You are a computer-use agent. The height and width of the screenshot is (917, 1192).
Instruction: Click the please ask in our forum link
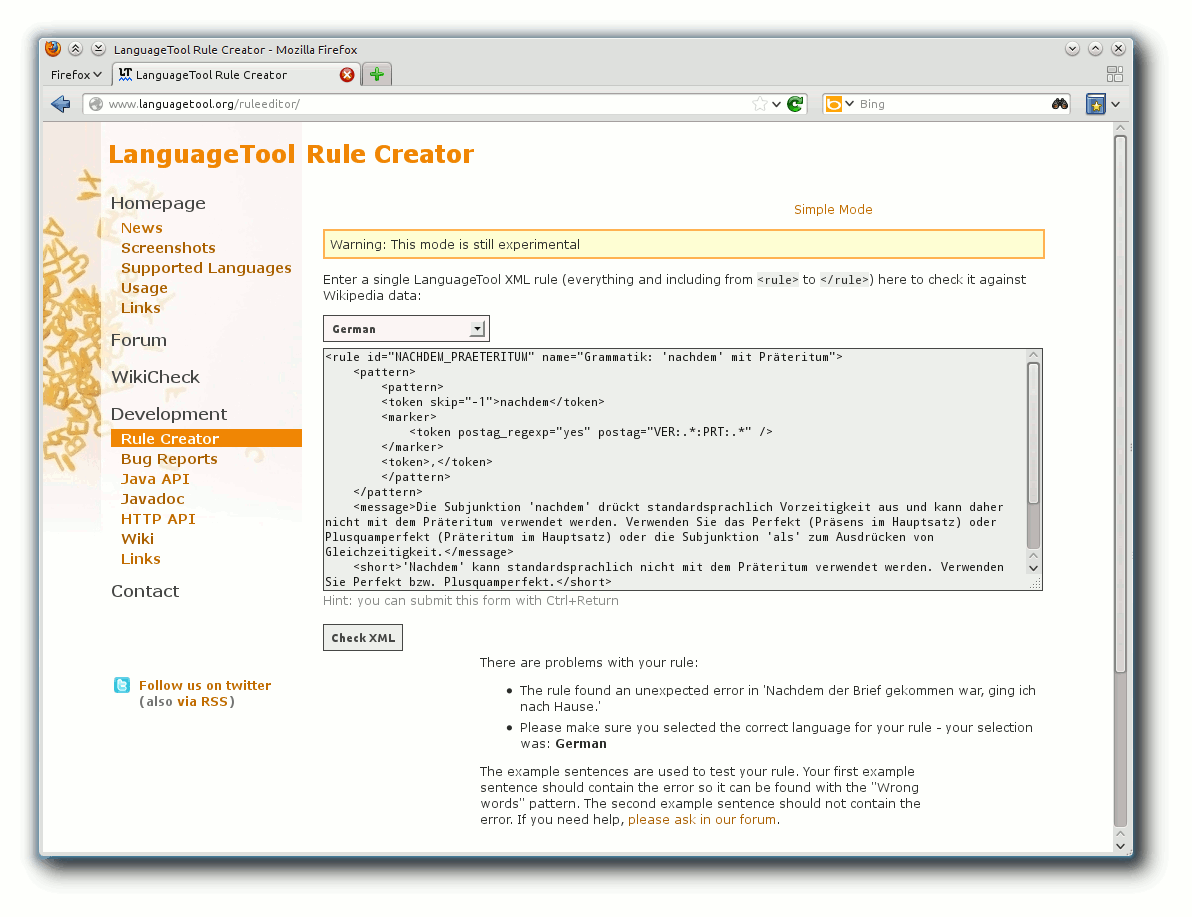702,820
